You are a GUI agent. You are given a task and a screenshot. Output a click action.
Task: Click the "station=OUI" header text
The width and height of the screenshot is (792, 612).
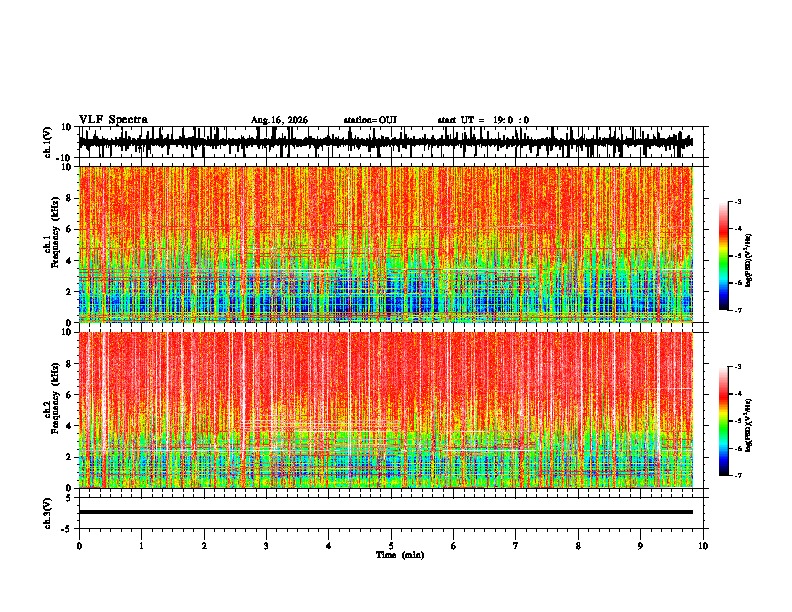pos(370,120)
